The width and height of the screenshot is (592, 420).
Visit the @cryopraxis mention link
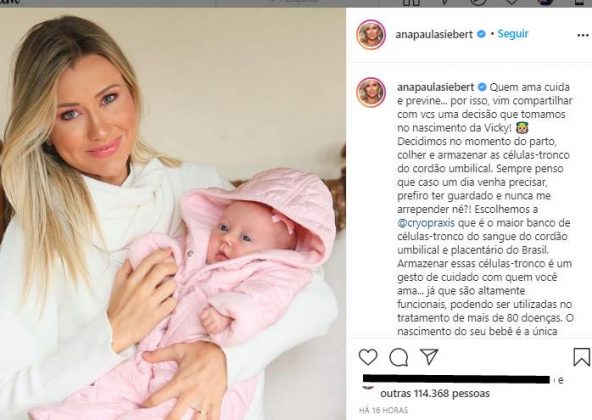click(x=426, y=223)
